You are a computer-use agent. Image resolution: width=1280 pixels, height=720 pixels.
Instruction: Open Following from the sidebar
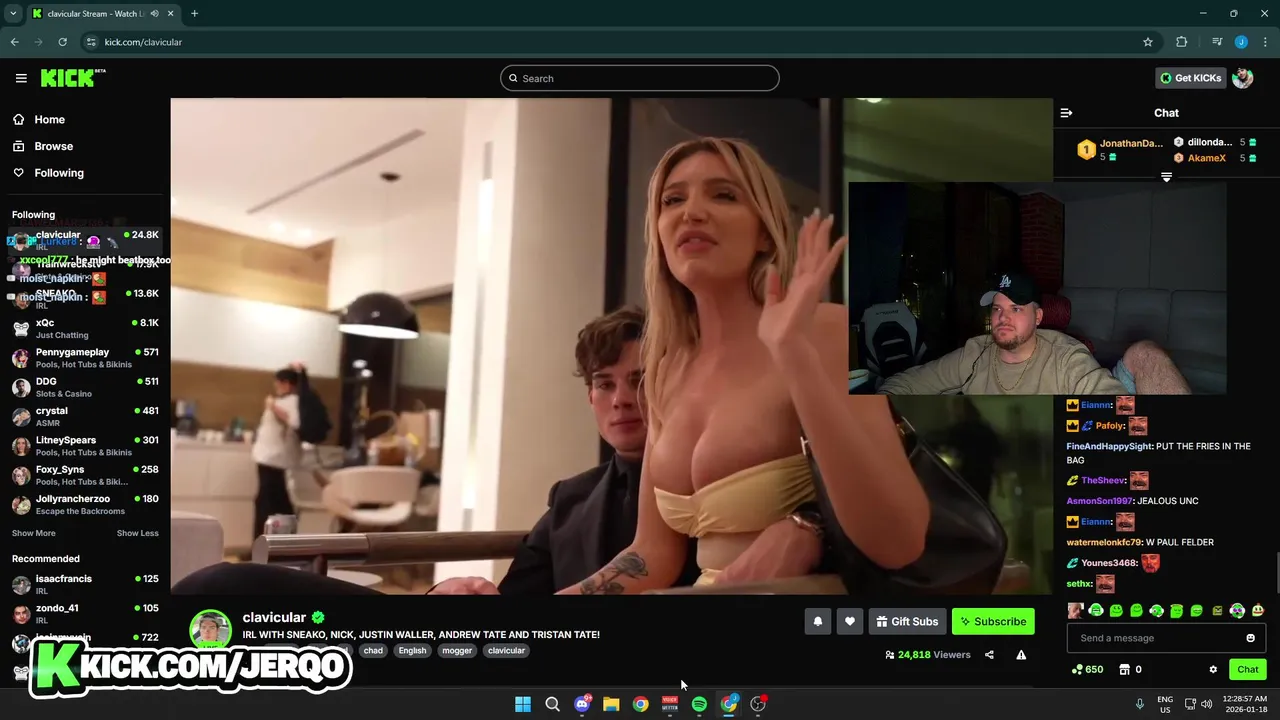(59, 173)
